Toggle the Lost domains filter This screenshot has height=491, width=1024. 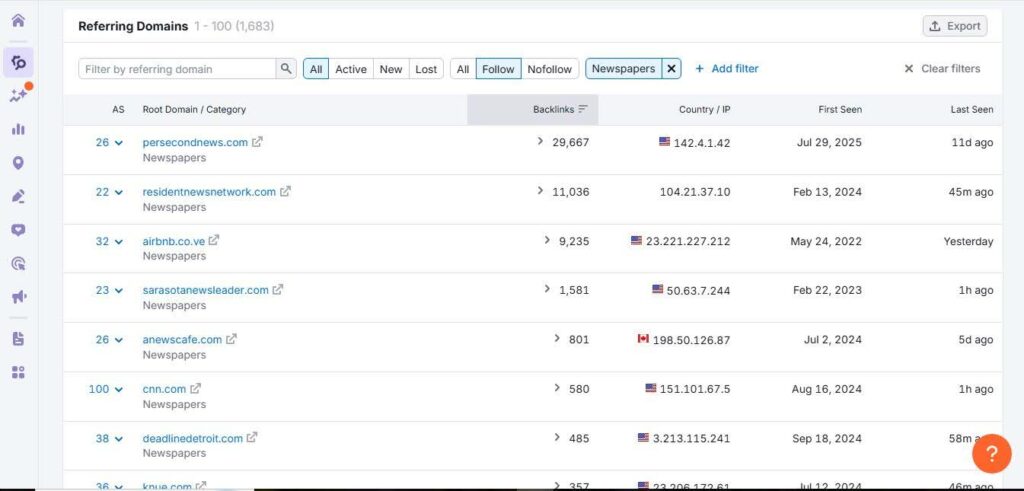[x=426, y=69]
